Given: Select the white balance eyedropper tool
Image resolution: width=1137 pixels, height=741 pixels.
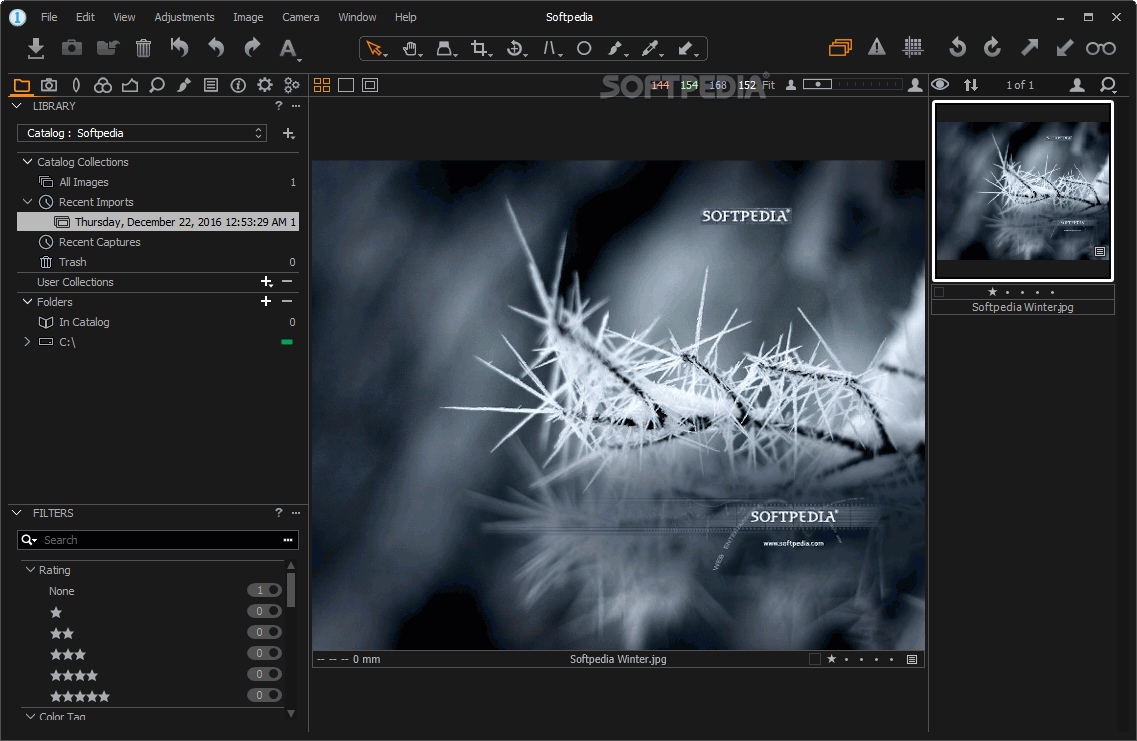Looking at the screenshot, I should (x=650, y=49).
